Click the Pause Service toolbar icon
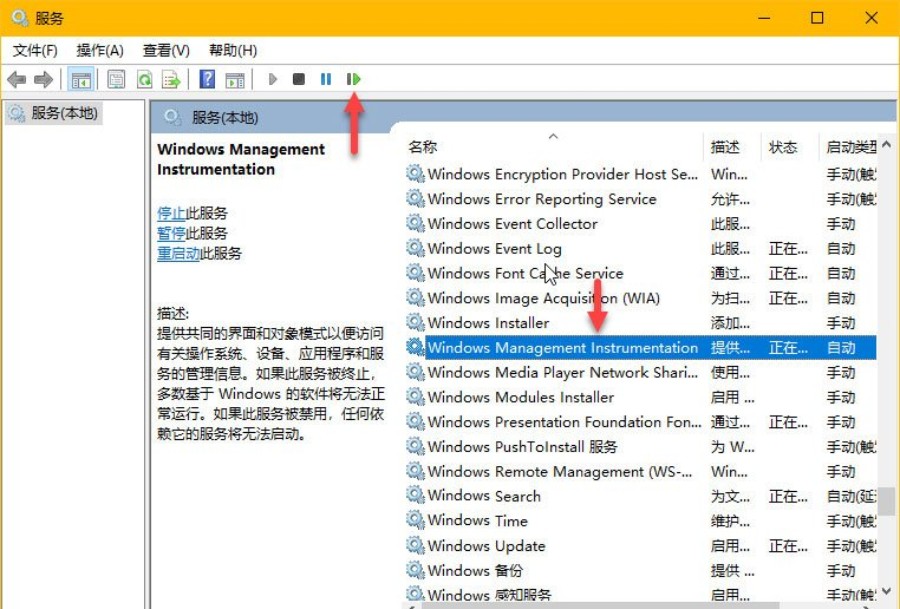The width and height of the screenshot is (900, 609). pyautogui.click(x=325, y=79)
